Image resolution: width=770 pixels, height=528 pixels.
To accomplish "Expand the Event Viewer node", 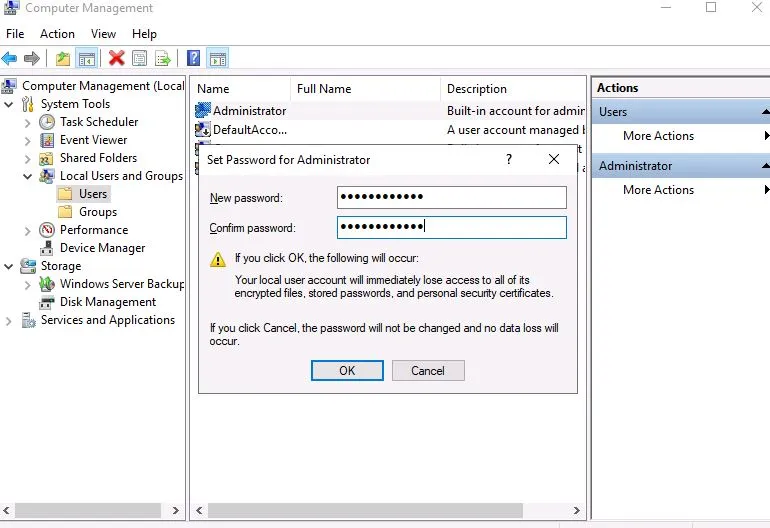I will 28,141.
